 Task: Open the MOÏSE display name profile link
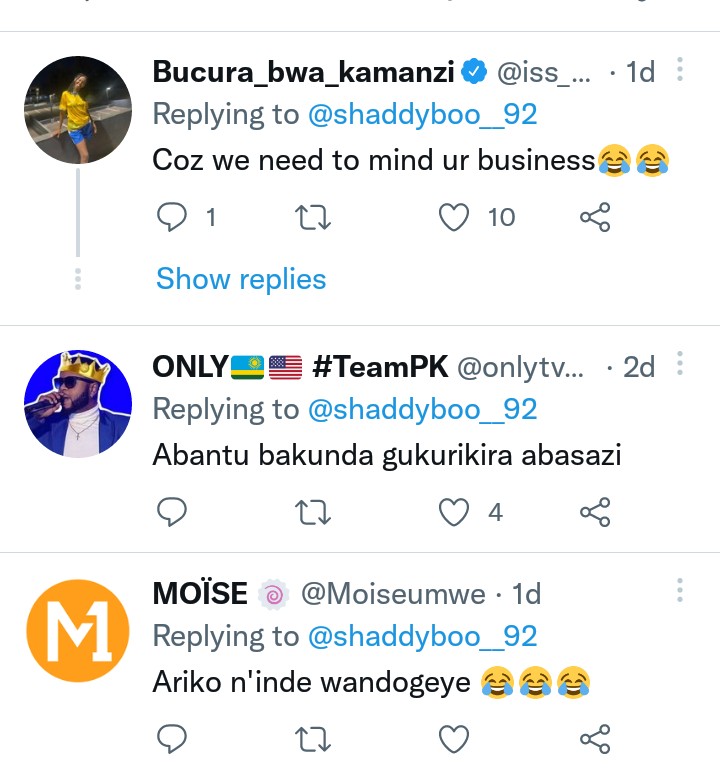200,594
